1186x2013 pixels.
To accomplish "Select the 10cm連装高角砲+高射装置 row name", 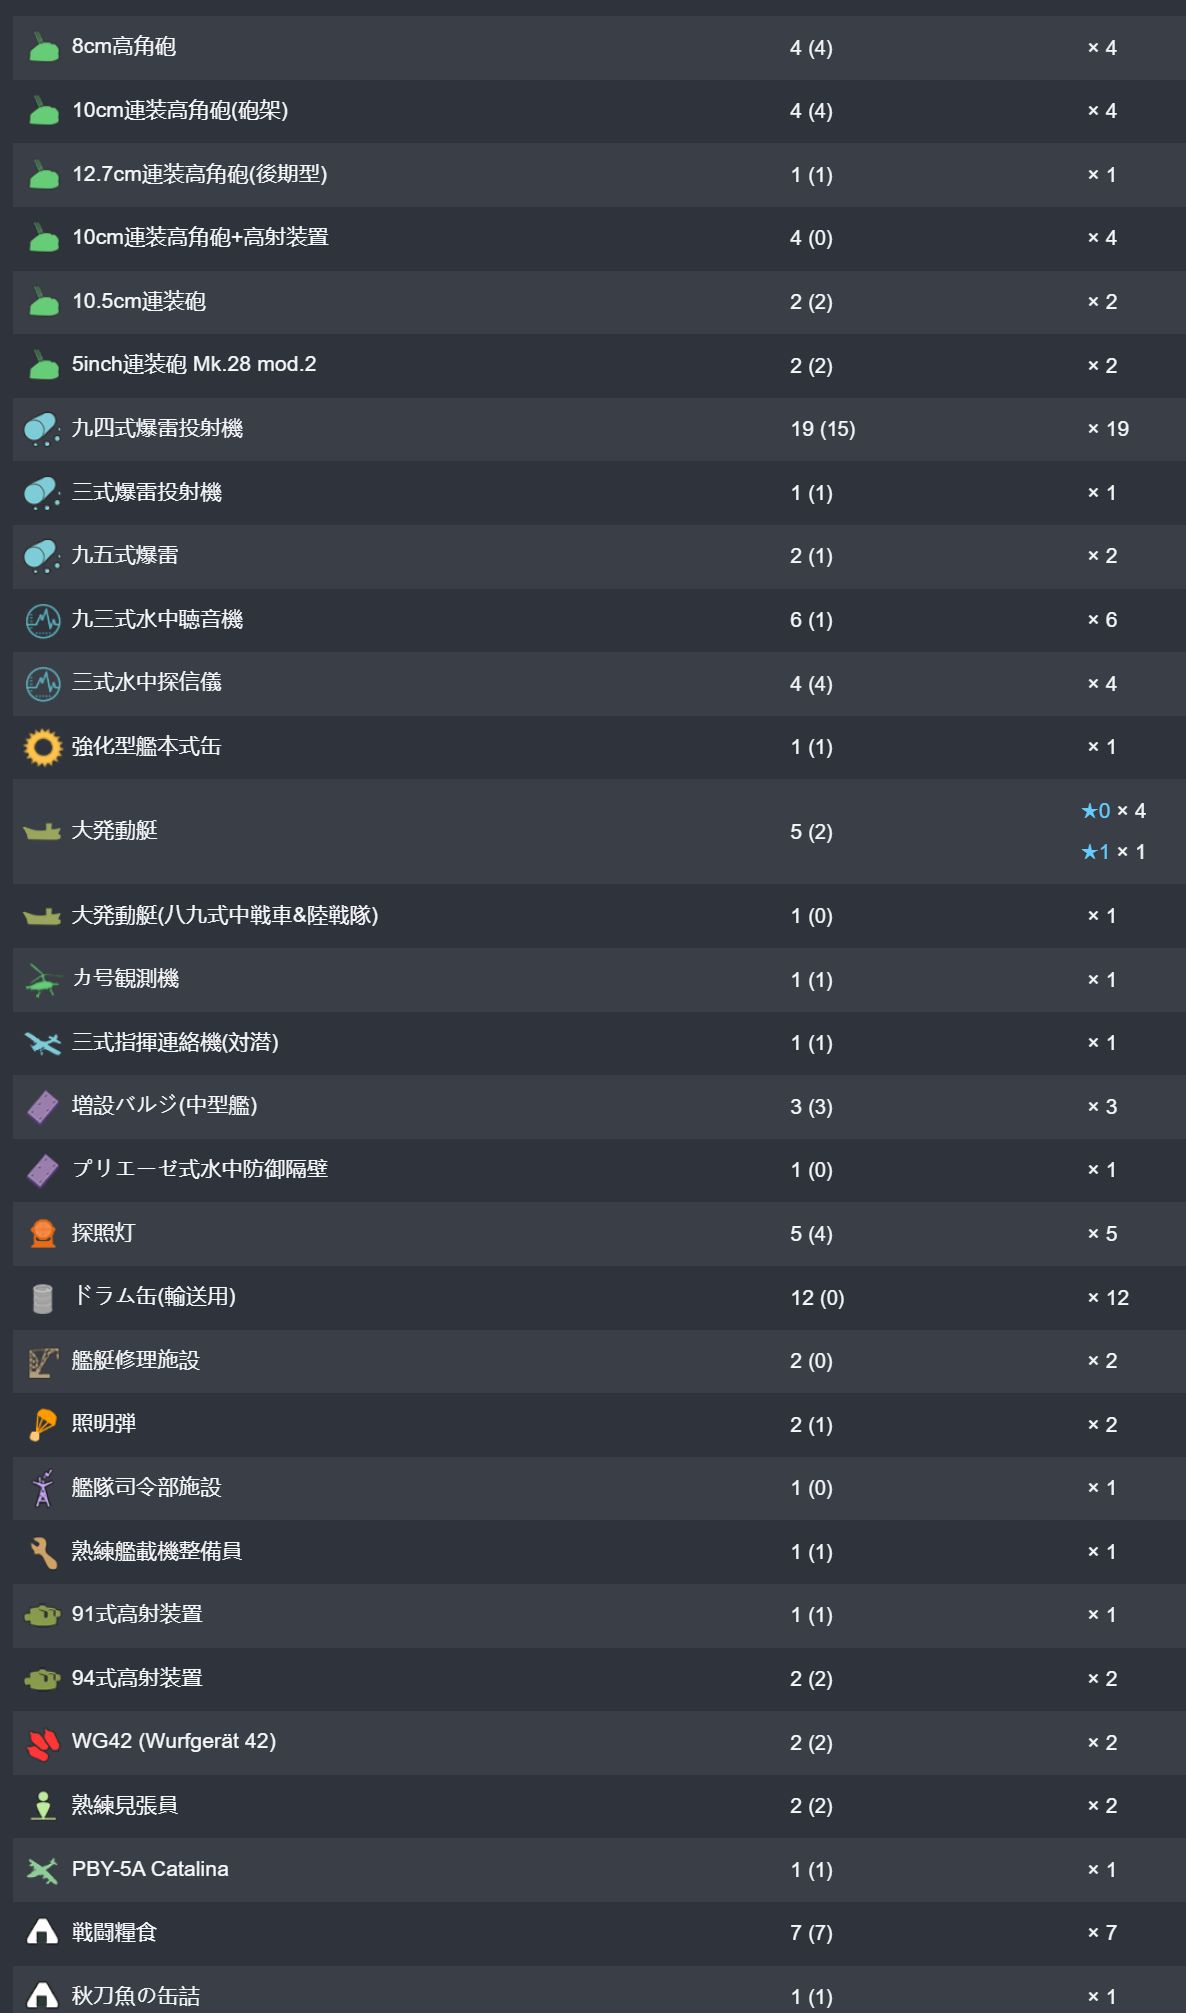I will click(200, 237).
